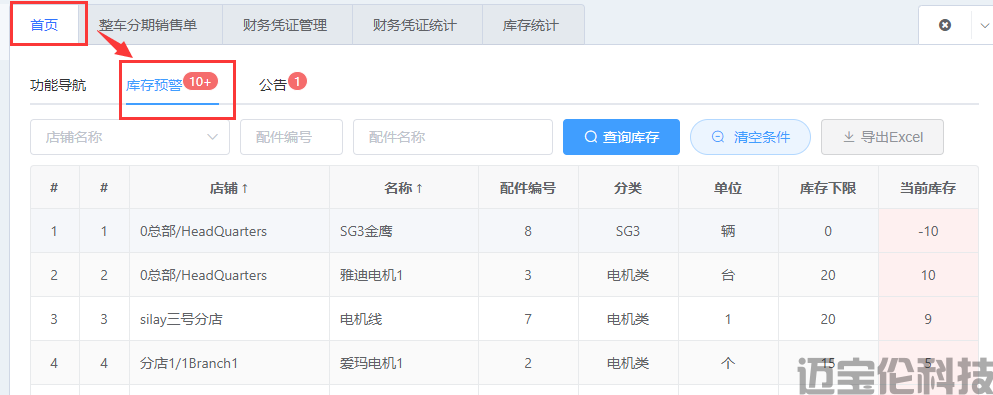Image resolution: width=993 pixels, height=395 pixels.
Task: Open the 财务凭证管理 tab
Action: 285,25
